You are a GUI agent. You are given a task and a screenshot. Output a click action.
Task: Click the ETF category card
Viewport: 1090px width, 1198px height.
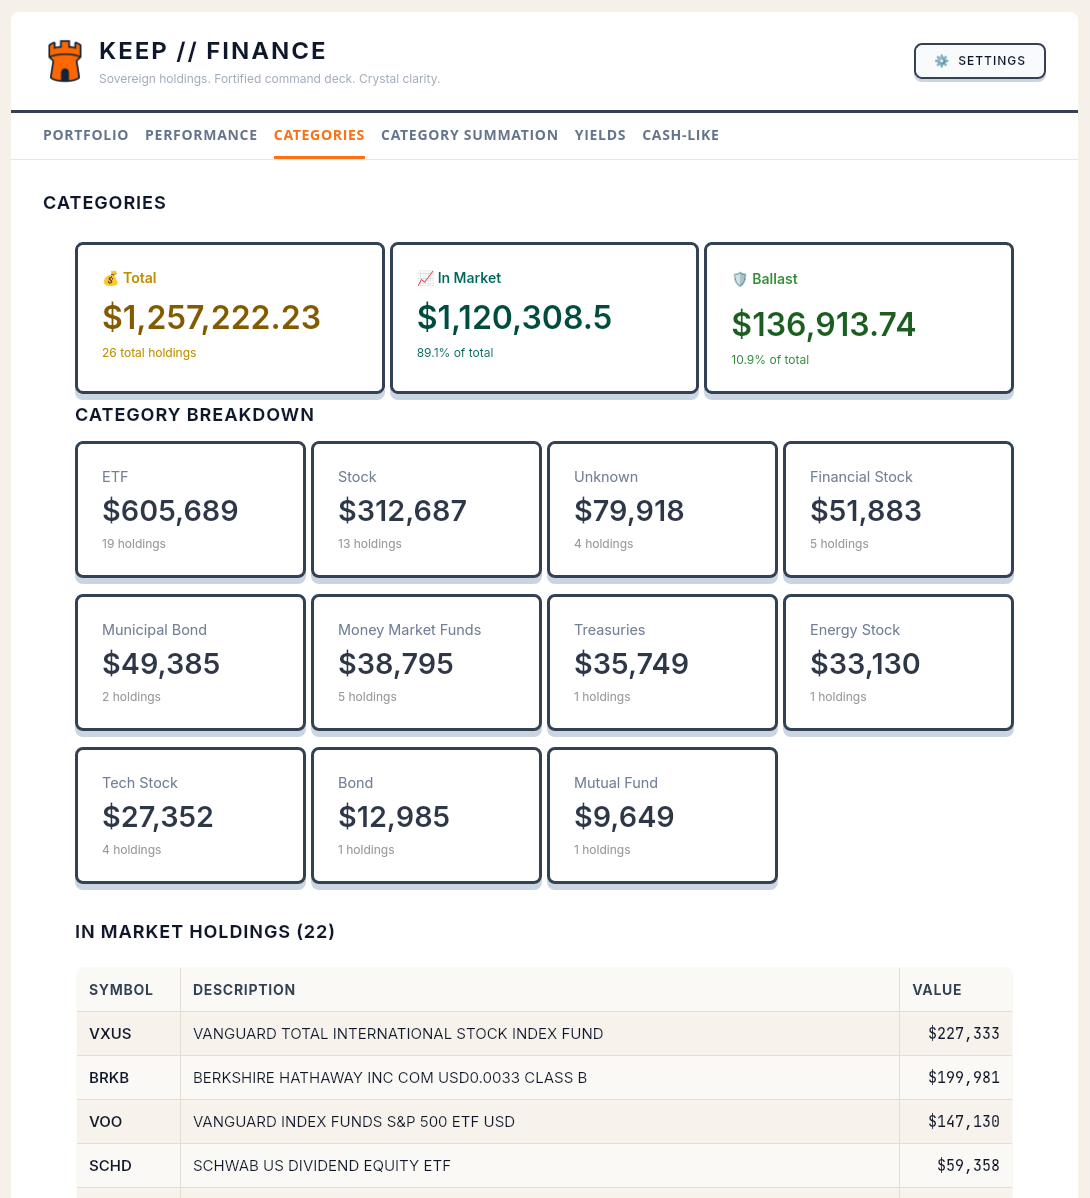coord(190,509)
